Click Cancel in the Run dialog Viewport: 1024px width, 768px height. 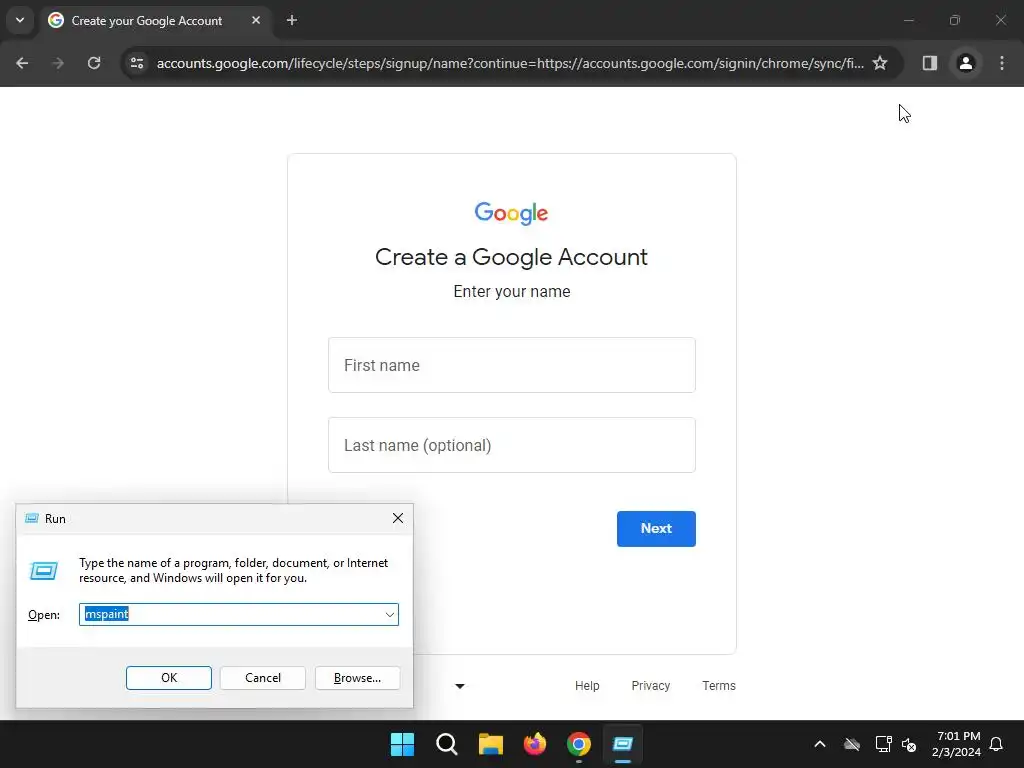pyautogui.click(x=263, y=678)
